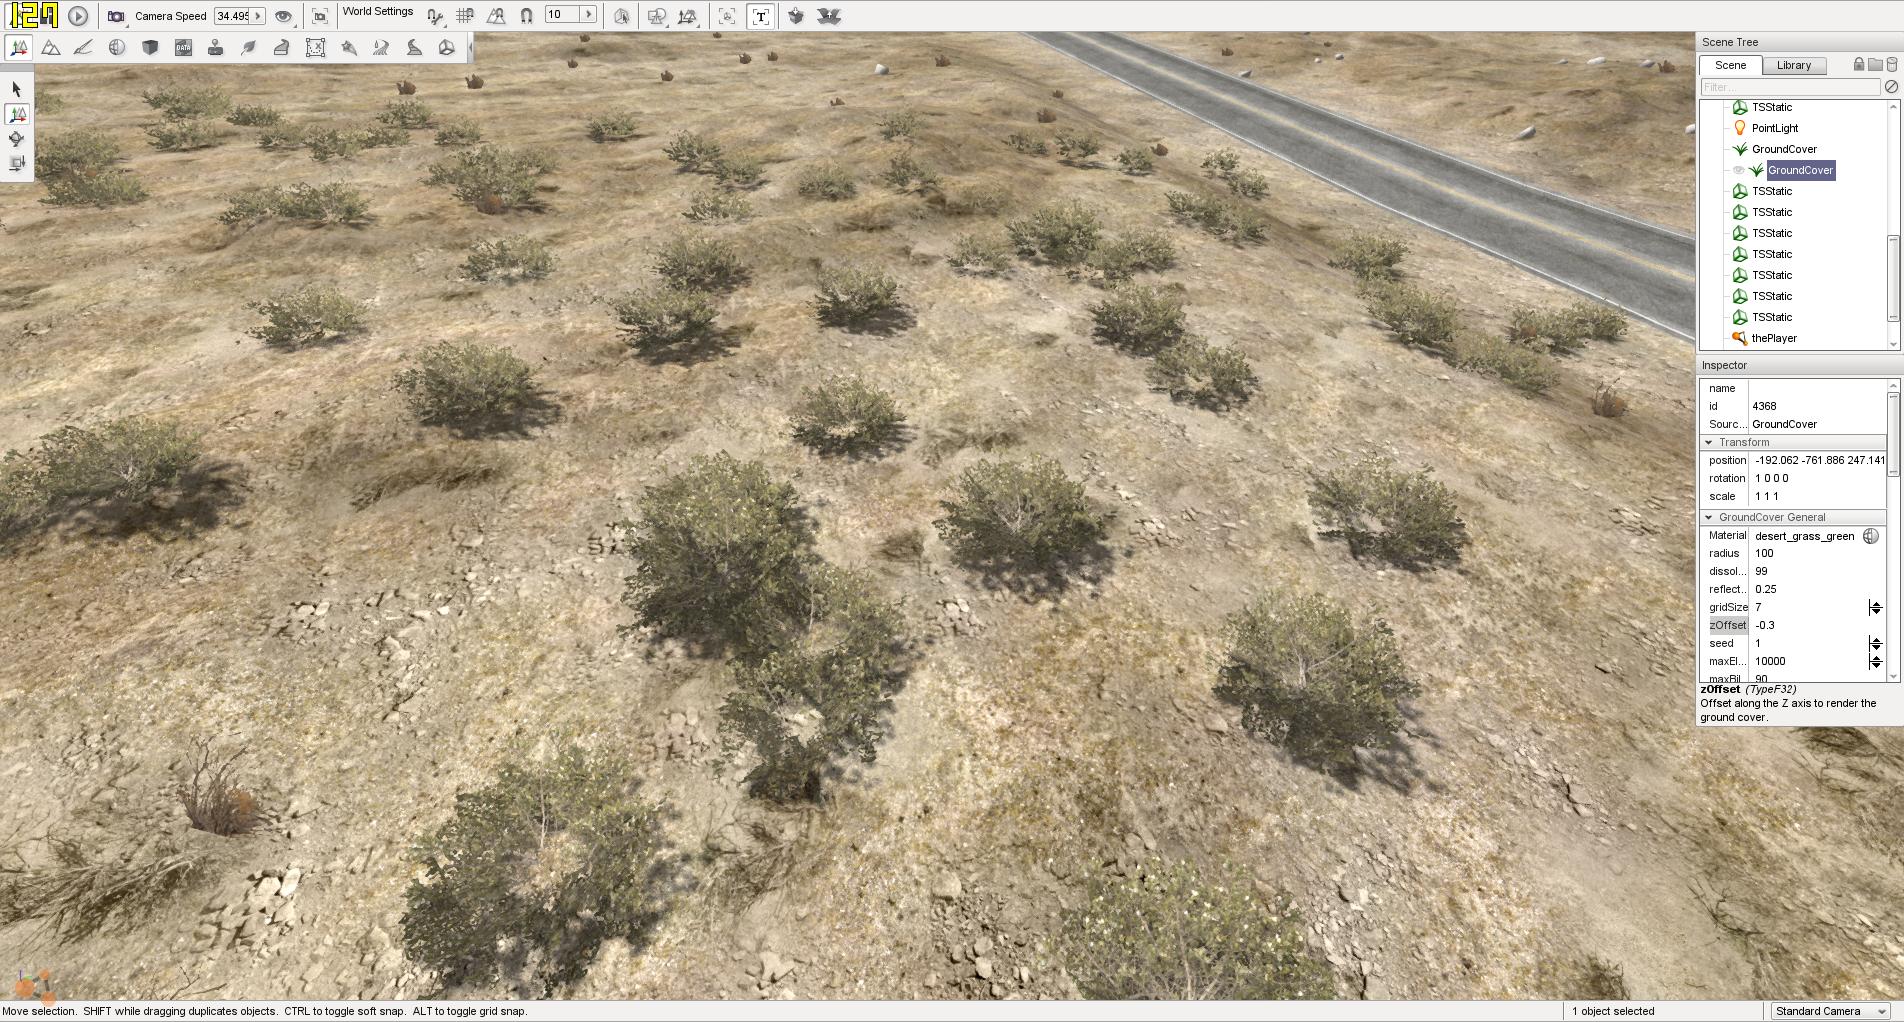Open the Standard Camera dropdown in status bar
The height and width of the screenshot is (1022, 1904).
click(x=1831, y=1011)
